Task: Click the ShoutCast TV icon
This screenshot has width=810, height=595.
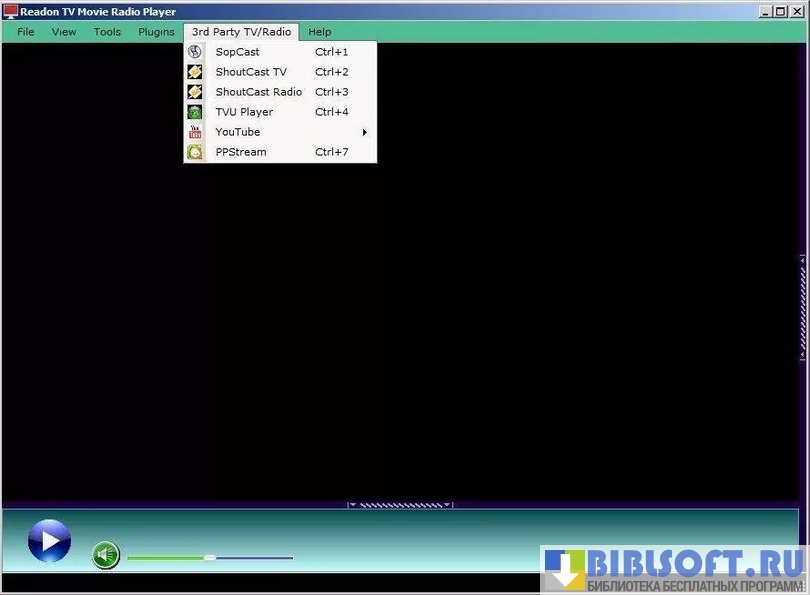Action: click(195, 72)
